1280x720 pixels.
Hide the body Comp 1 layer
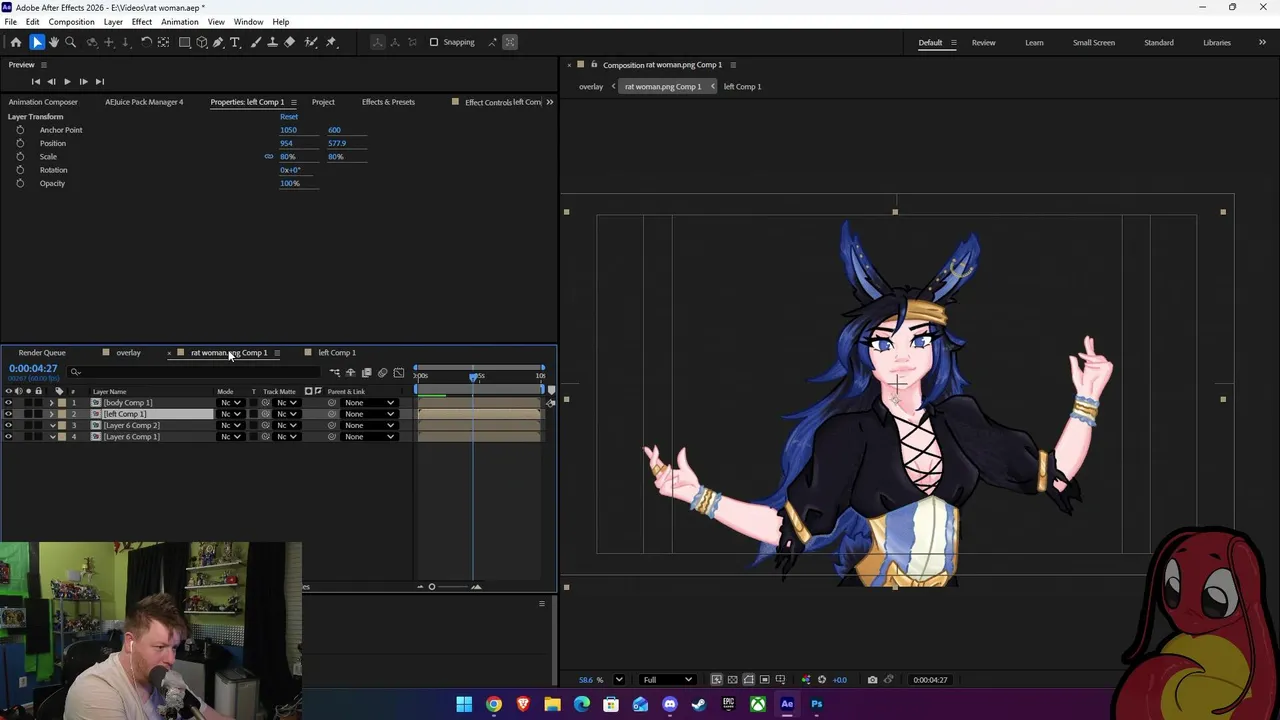(8, 403)
